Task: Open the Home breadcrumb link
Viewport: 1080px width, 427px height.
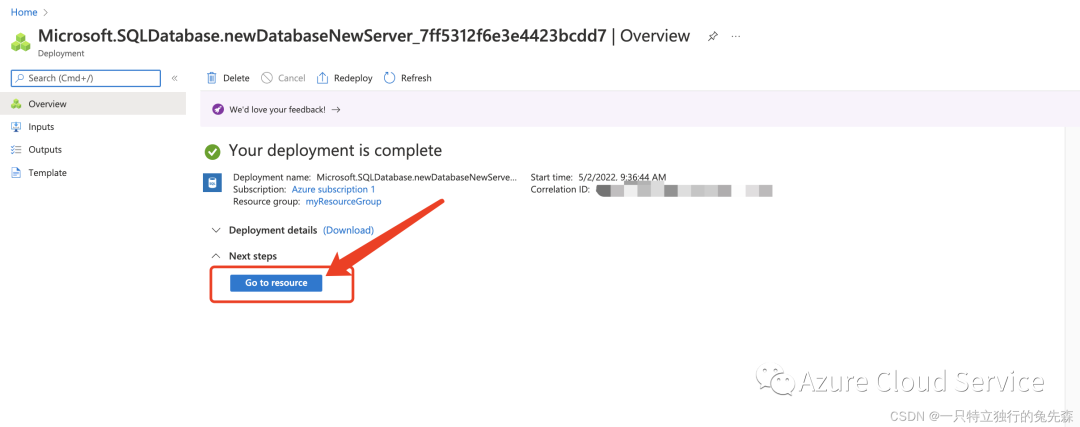Action: pos(24,12)
